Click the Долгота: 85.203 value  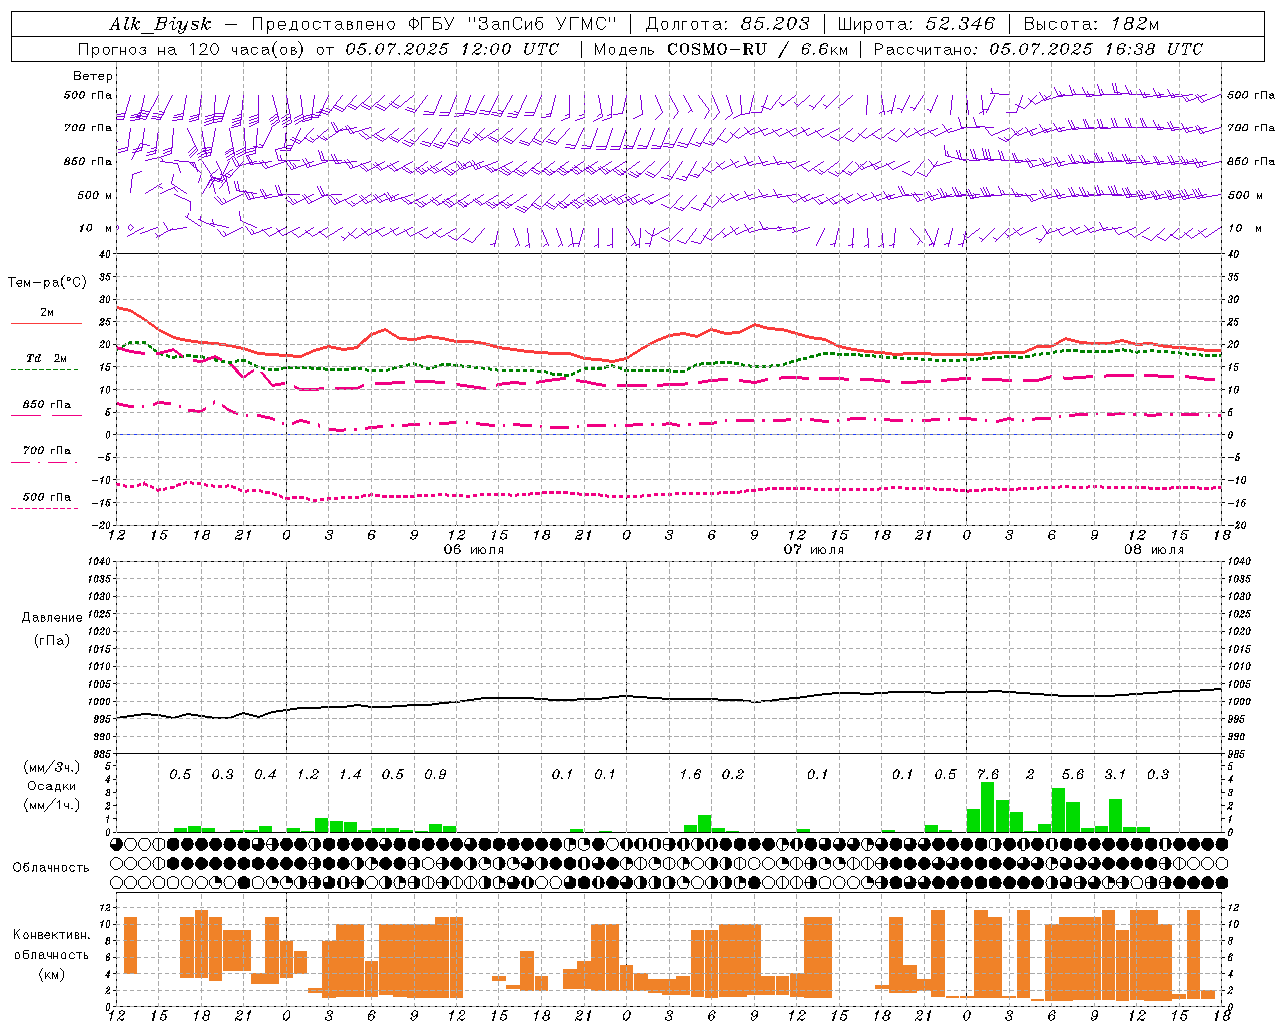728,25
